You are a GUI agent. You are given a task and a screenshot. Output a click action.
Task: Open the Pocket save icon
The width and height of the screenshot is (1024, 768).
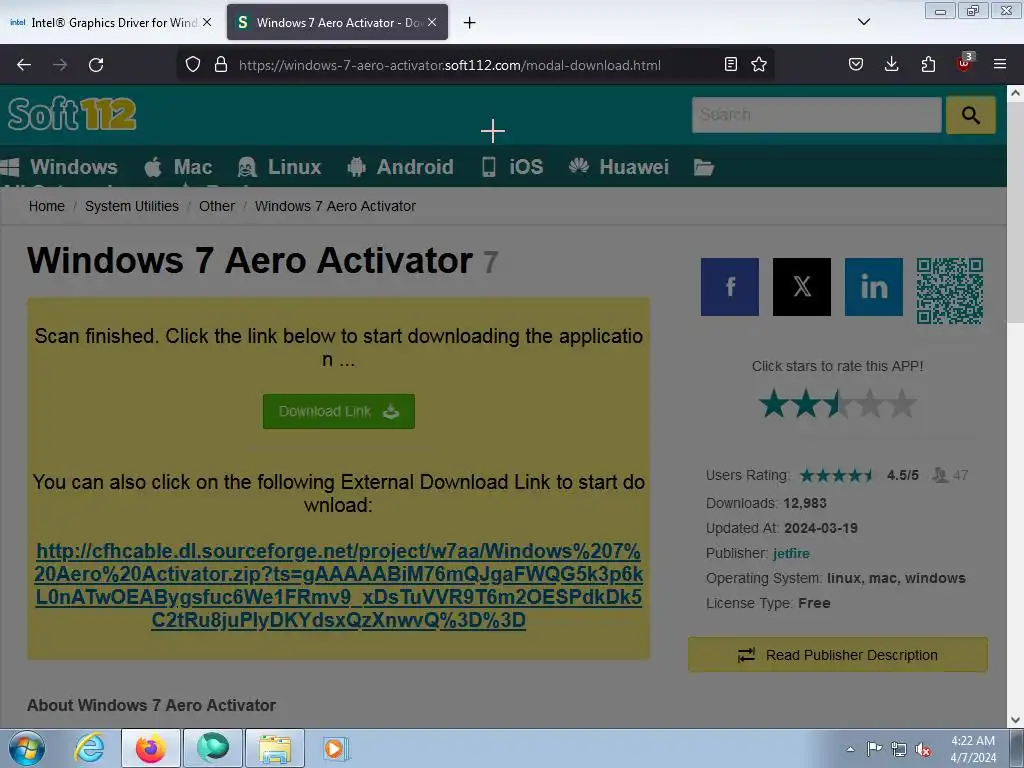(x=856, y=65)
